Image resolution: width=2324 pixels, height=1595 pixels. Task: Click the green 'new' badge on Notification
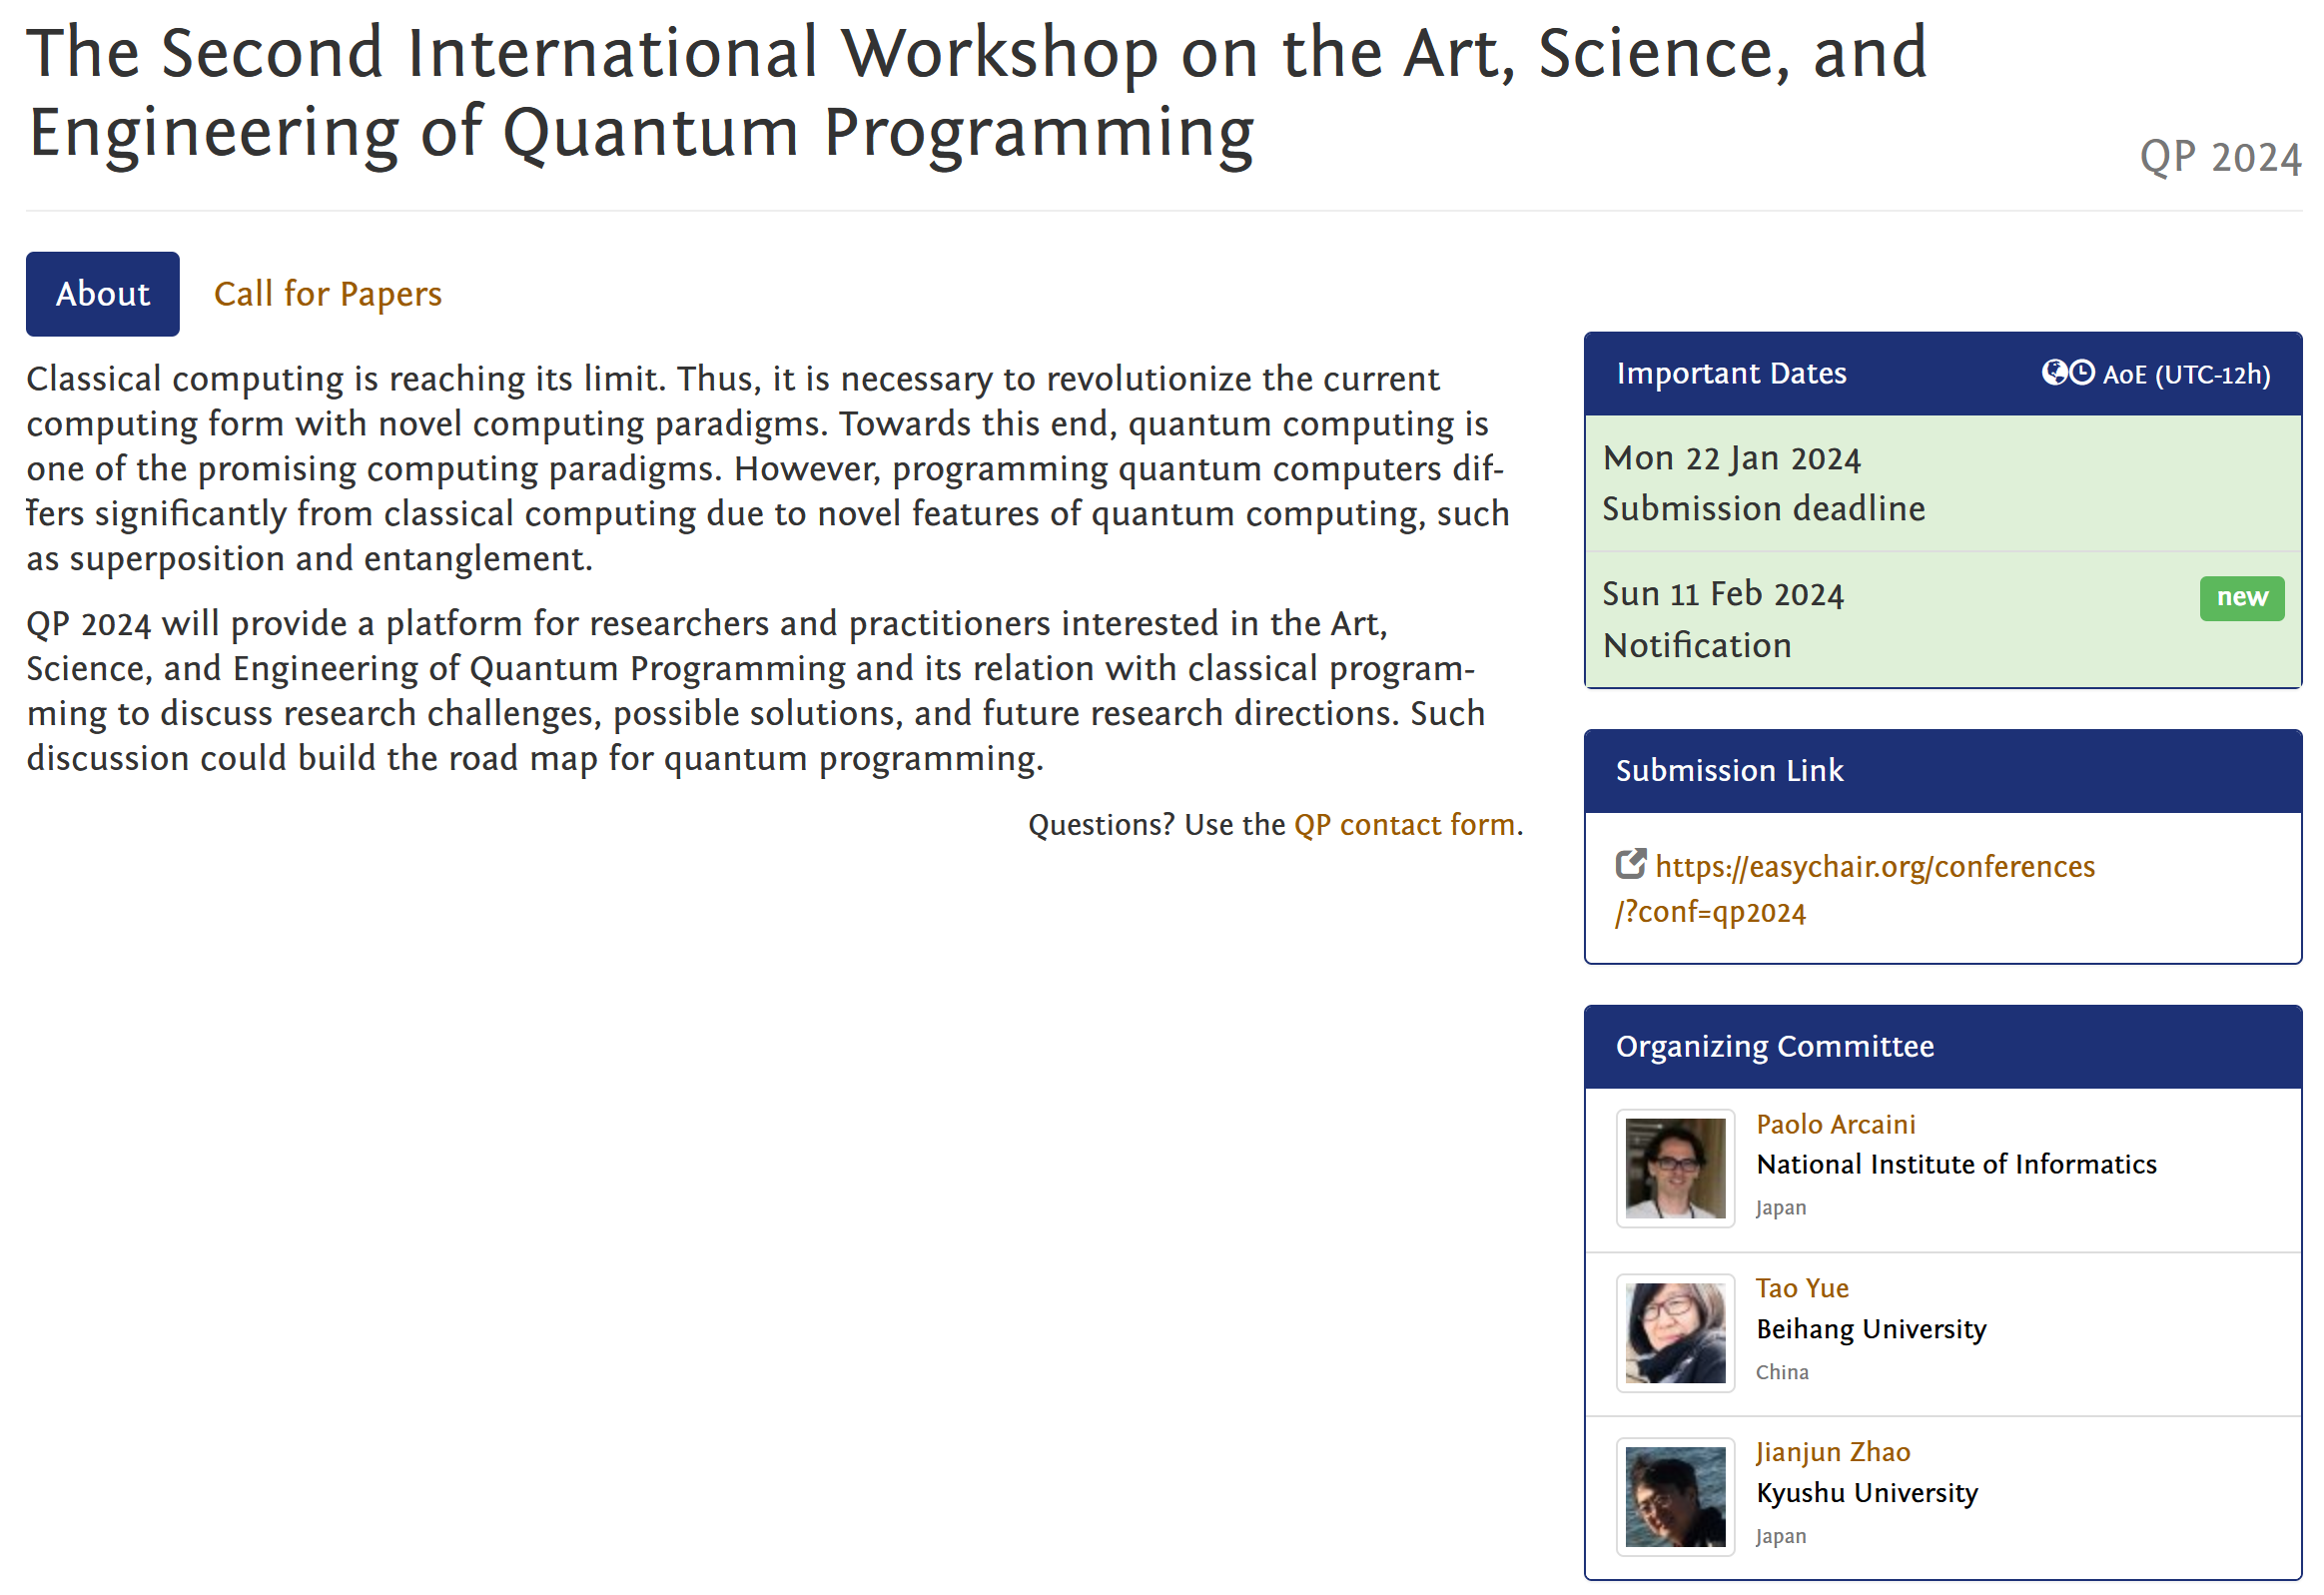click(2243, 598)
